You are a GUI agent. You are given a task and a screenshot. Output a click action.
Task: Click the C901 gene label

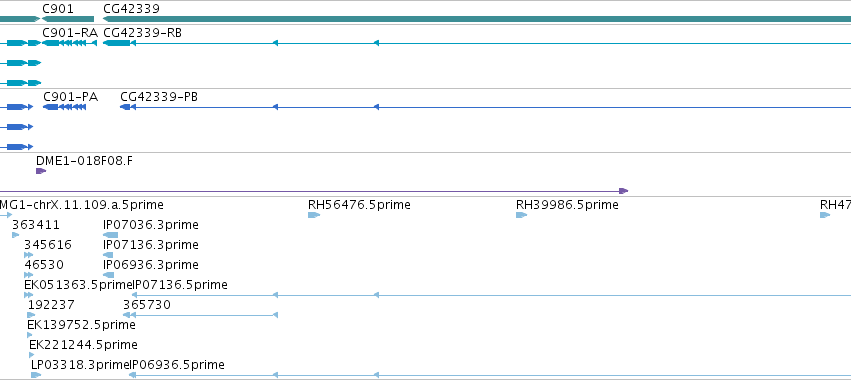(58, 9)
